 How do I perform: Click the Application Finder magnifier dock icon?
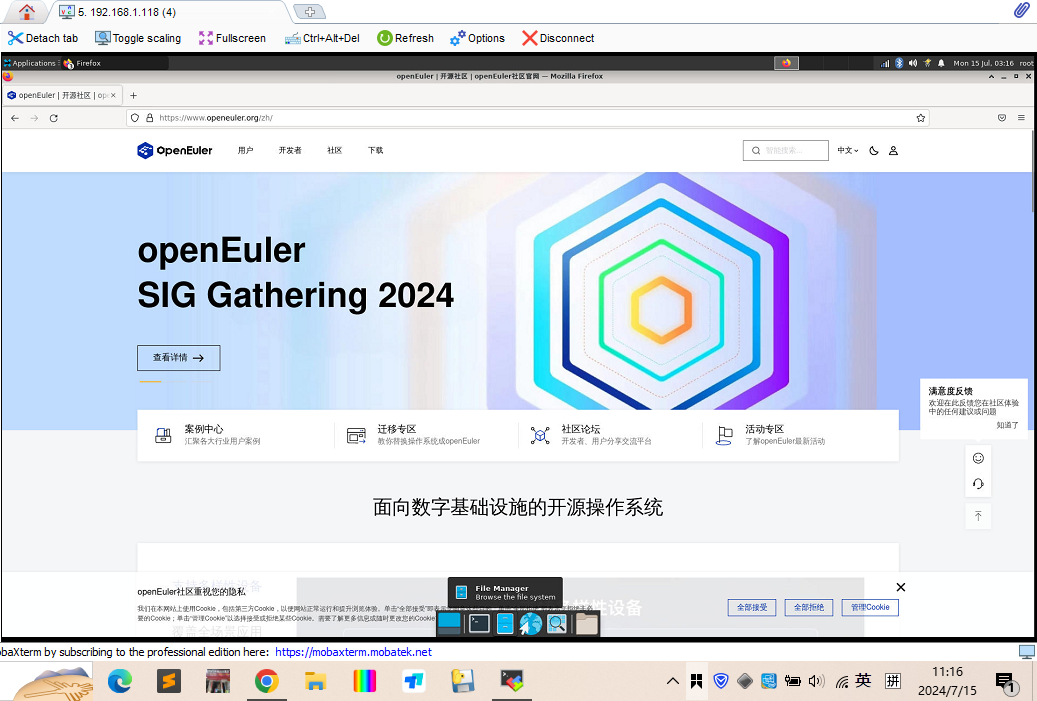tap(557, 624)
